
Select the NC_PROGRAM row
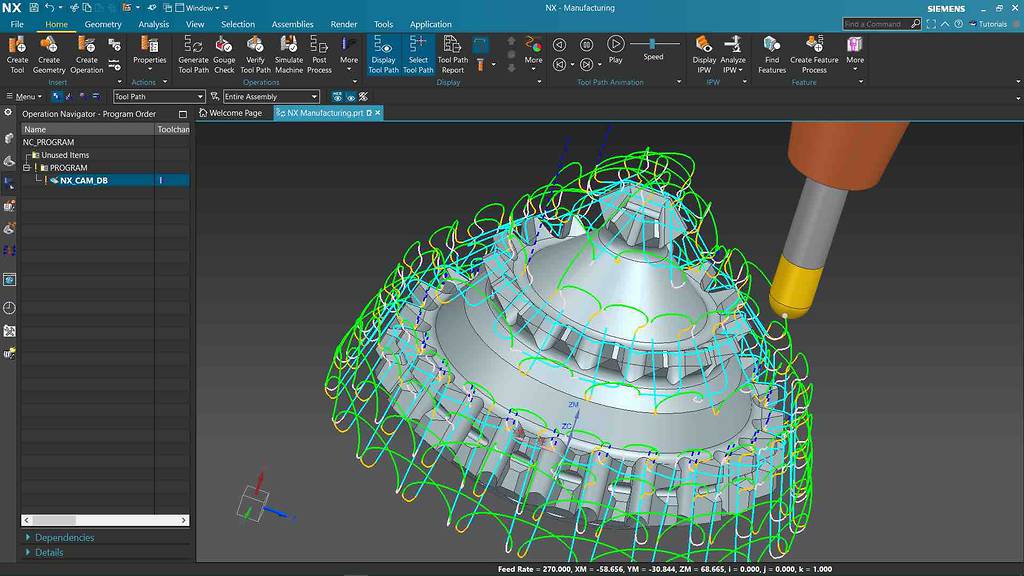(x=48, y=142)
